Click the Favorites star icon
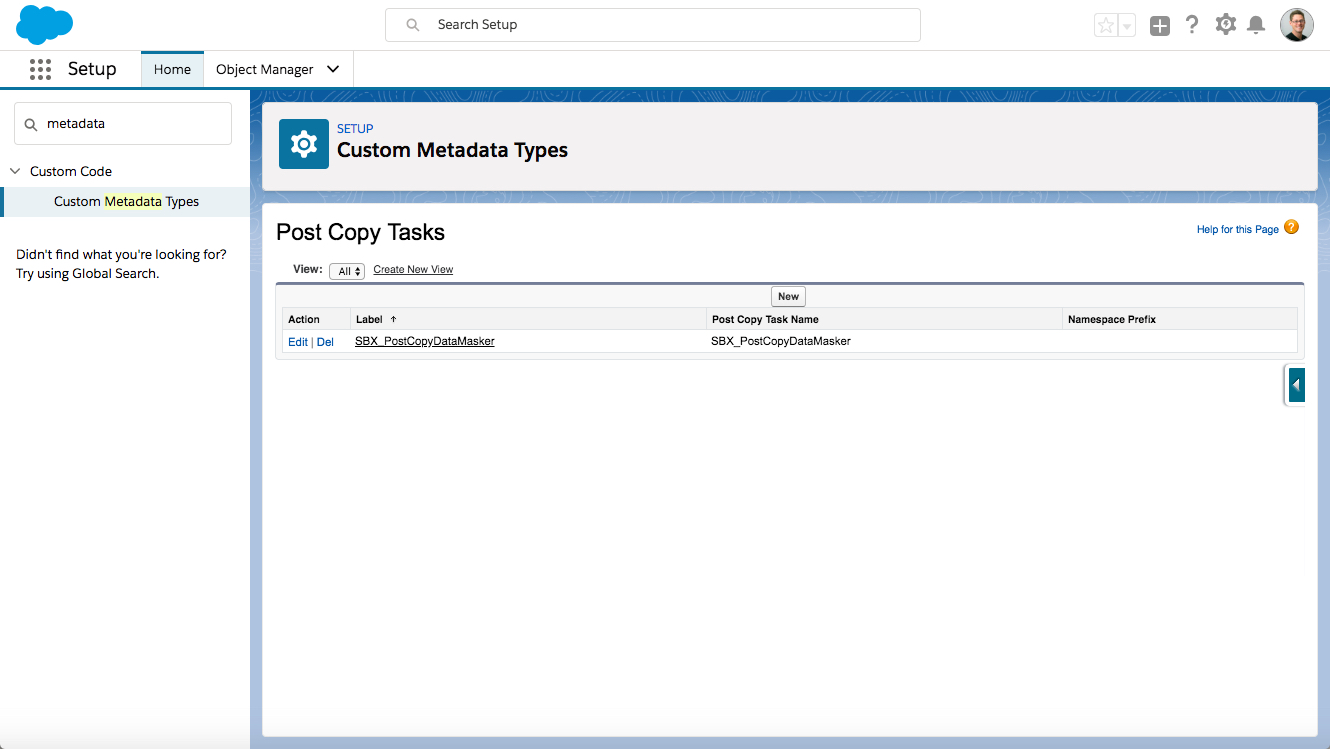This screenshot has height=749, width=1330. click(1106, 26)
